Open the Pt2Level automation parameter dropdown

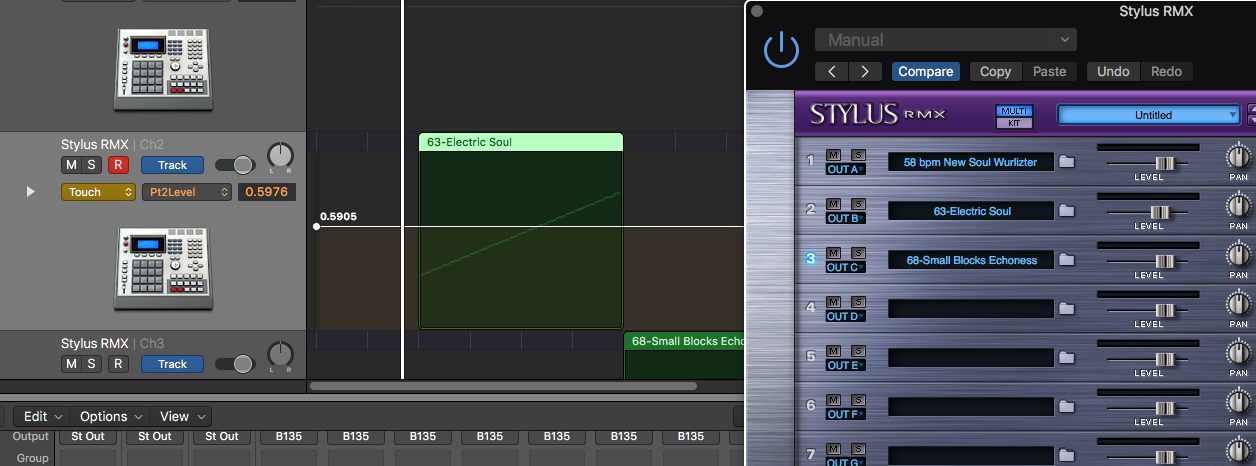point(187,192)
